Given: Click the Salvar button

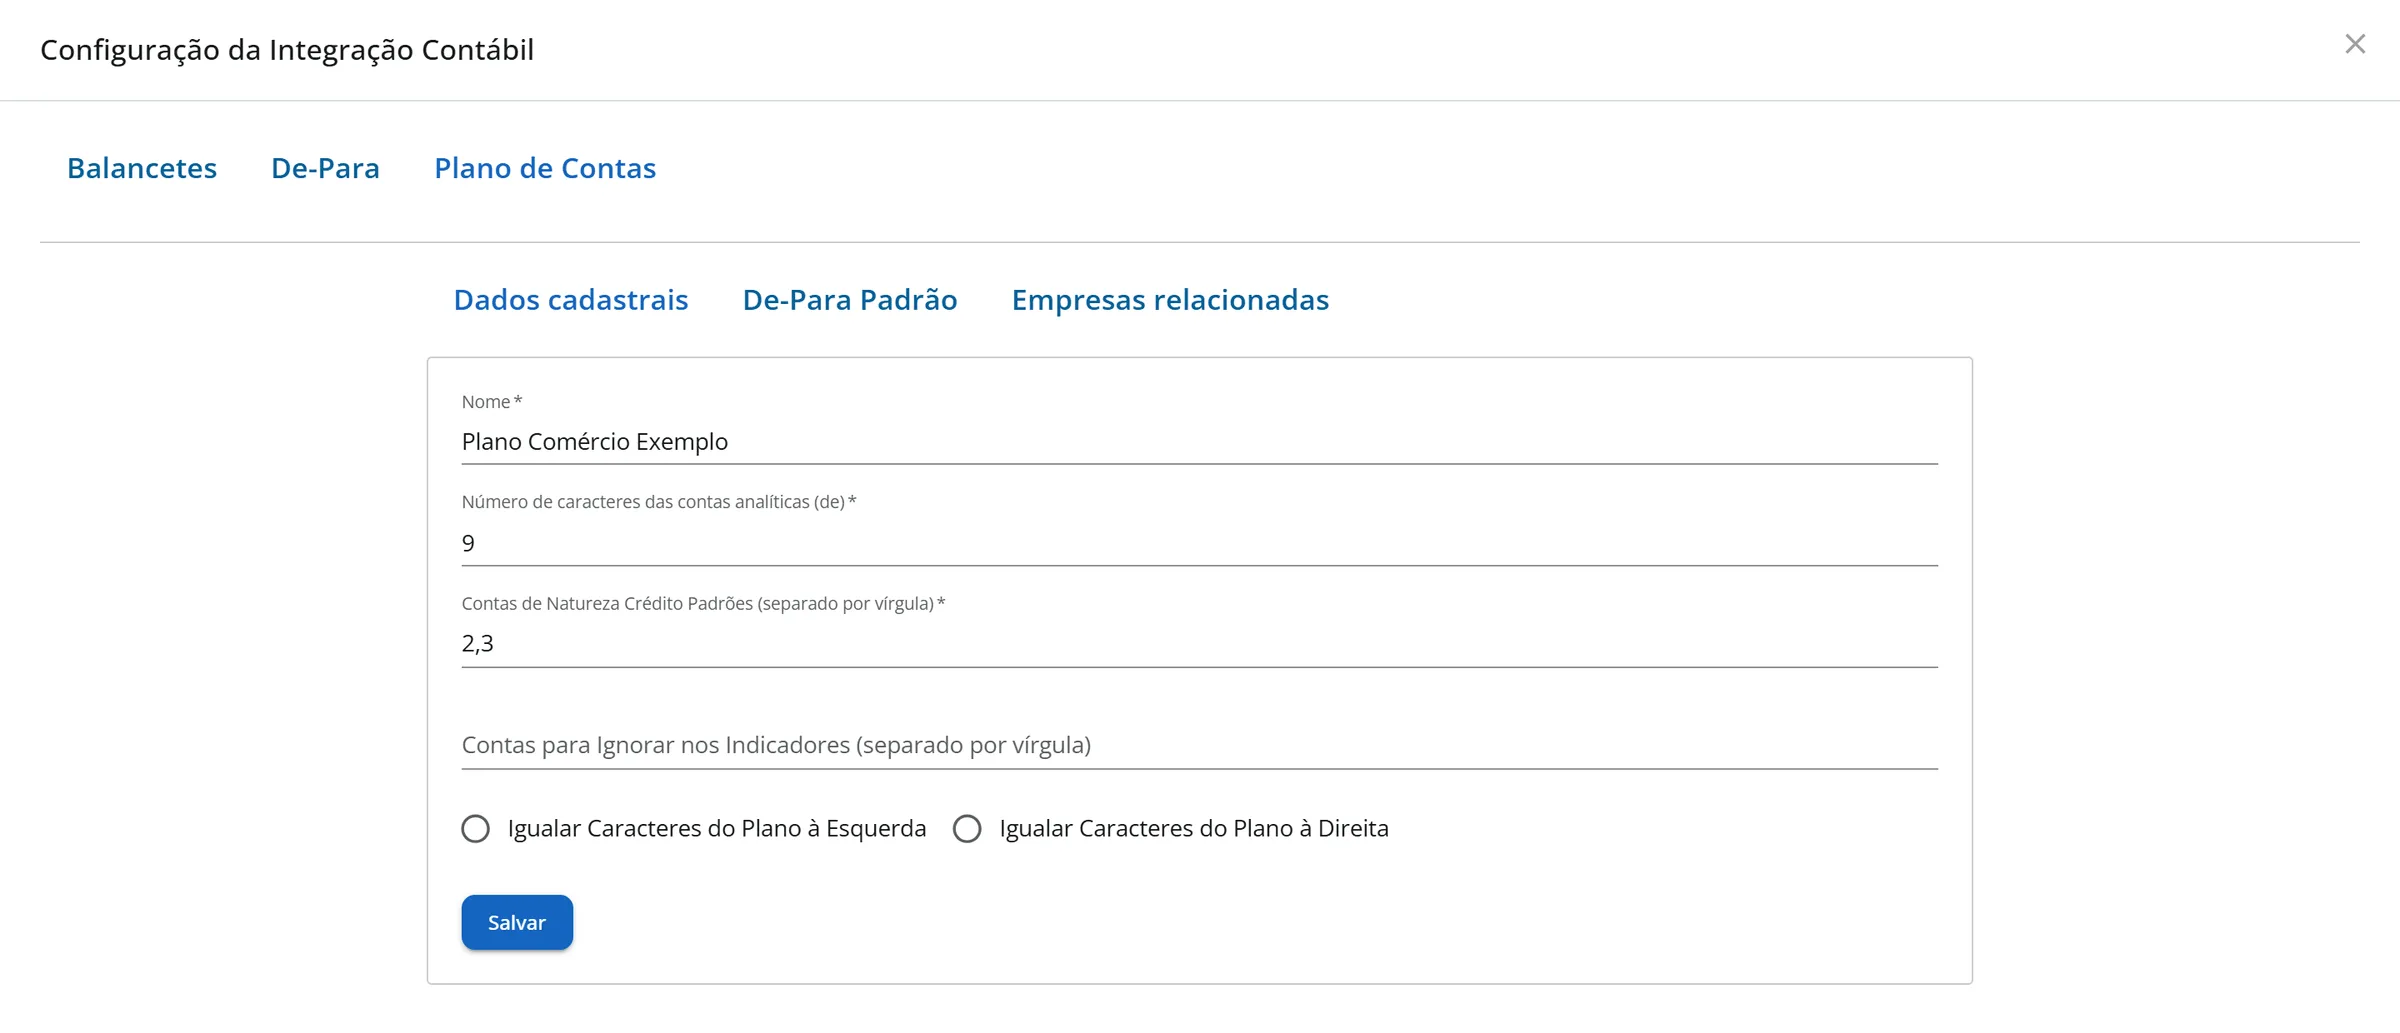Looking at the screenshot, I should coord(517,922).
